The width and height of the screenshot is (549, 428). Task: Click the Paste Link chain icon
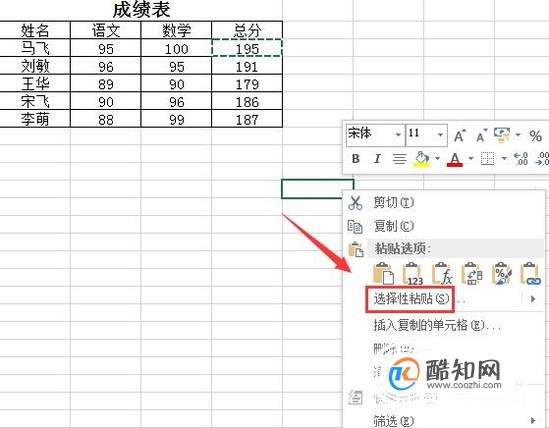pyautogui.click(x=531, y=274)
